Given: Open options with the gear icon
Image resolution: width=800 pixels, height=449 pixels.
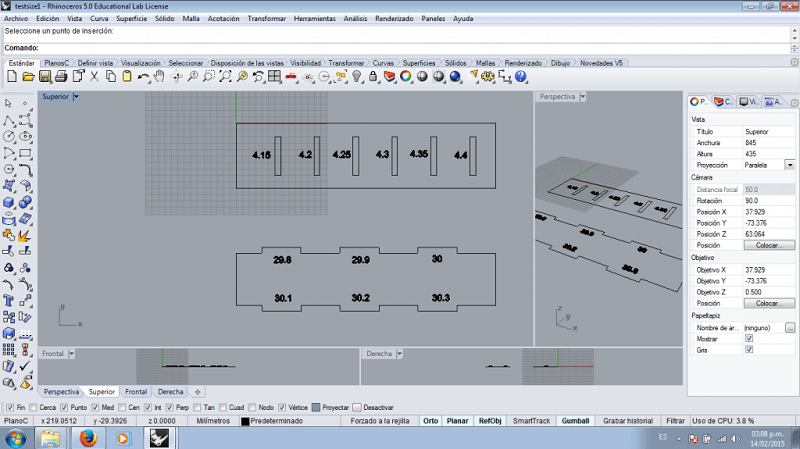Looking at the screenshot, I should click(x=488, y=77).
